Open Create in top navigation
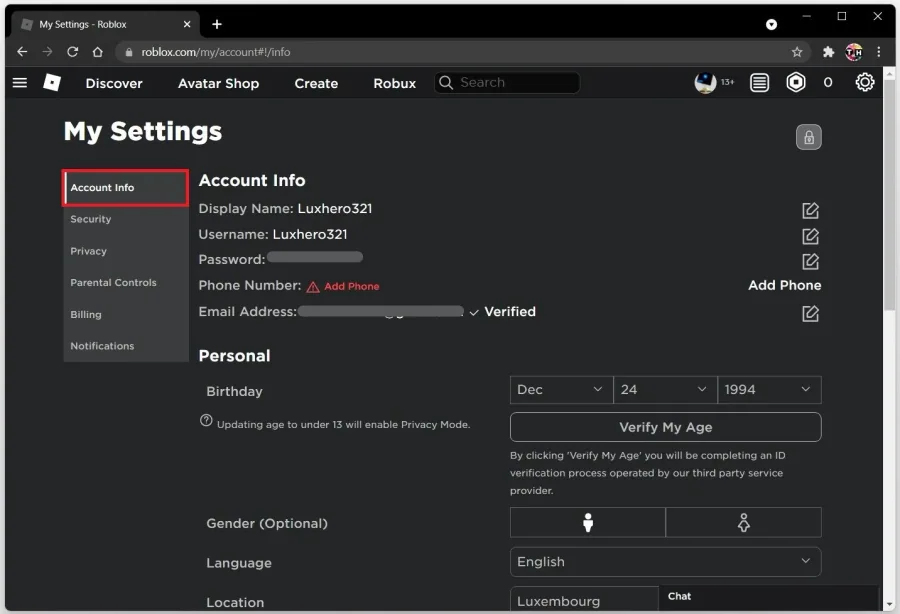The width and height of the screenshot is (900, 614). pyautogui.click(x=316, y=83)
